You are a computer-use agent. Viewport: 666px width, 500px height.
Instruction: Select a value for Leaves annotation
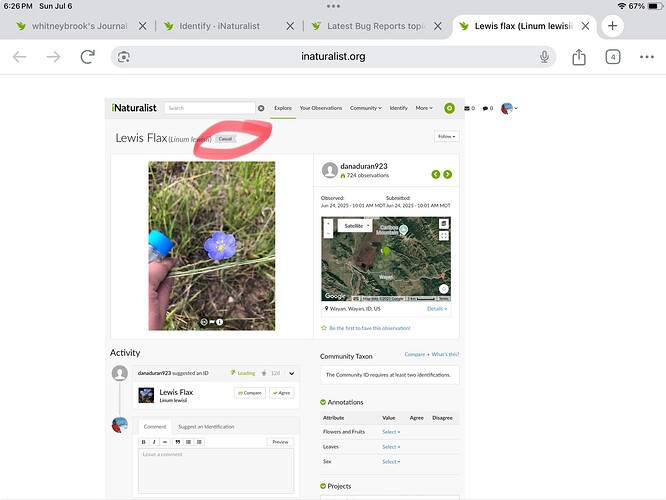pos(391,447)
